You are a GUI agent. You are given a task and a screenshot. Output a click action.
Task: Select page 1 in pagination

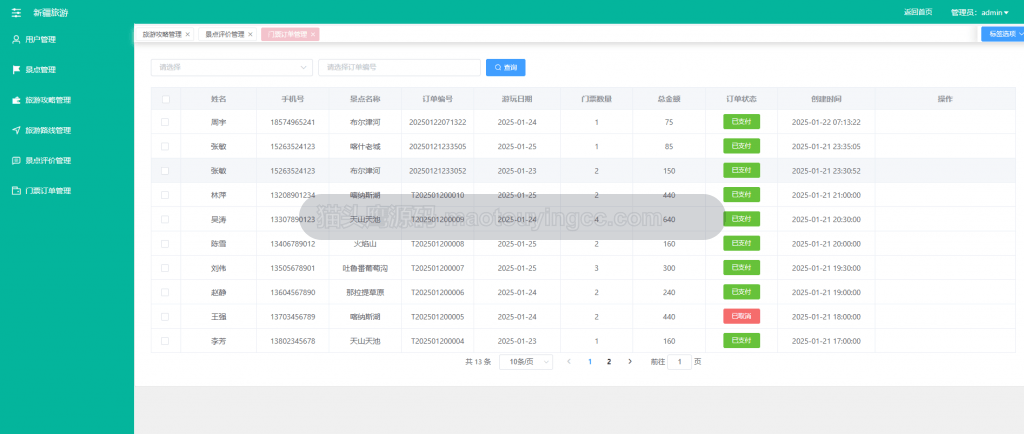(x=590, y=361)
